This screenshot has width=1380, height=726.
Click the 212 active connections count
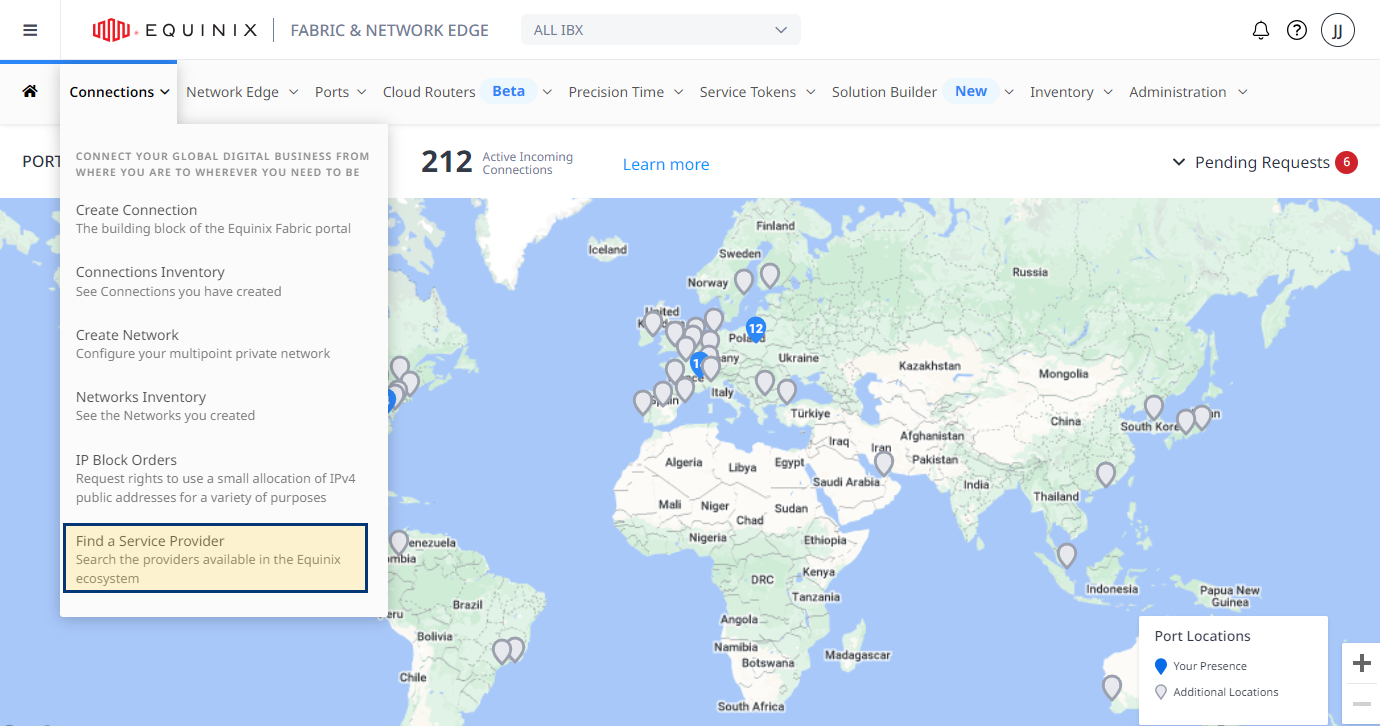coord(446,162)
